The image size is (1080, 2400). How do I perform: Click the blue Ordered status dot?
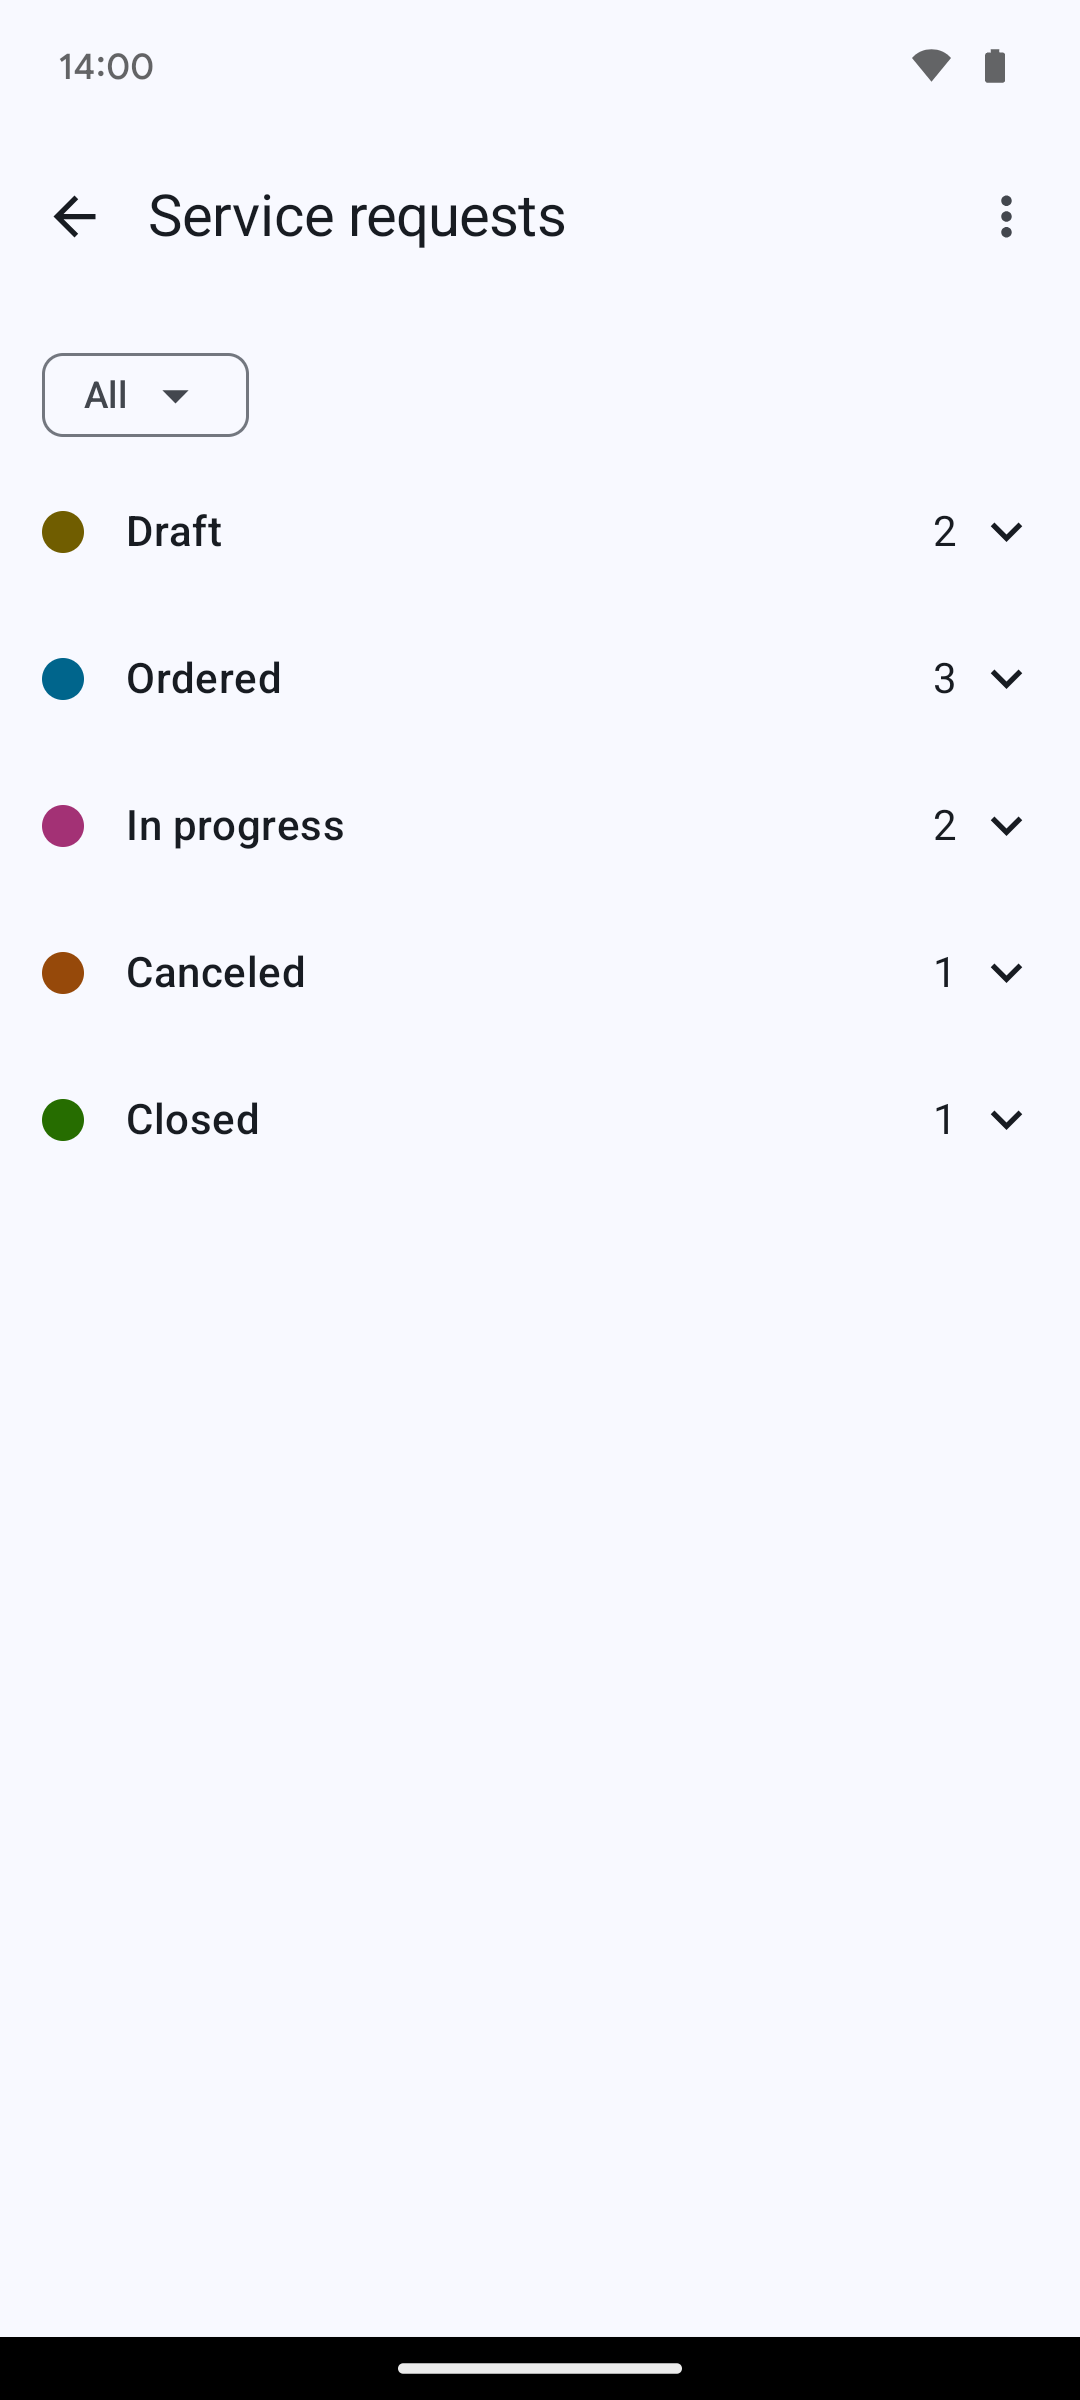click(63, 679)
